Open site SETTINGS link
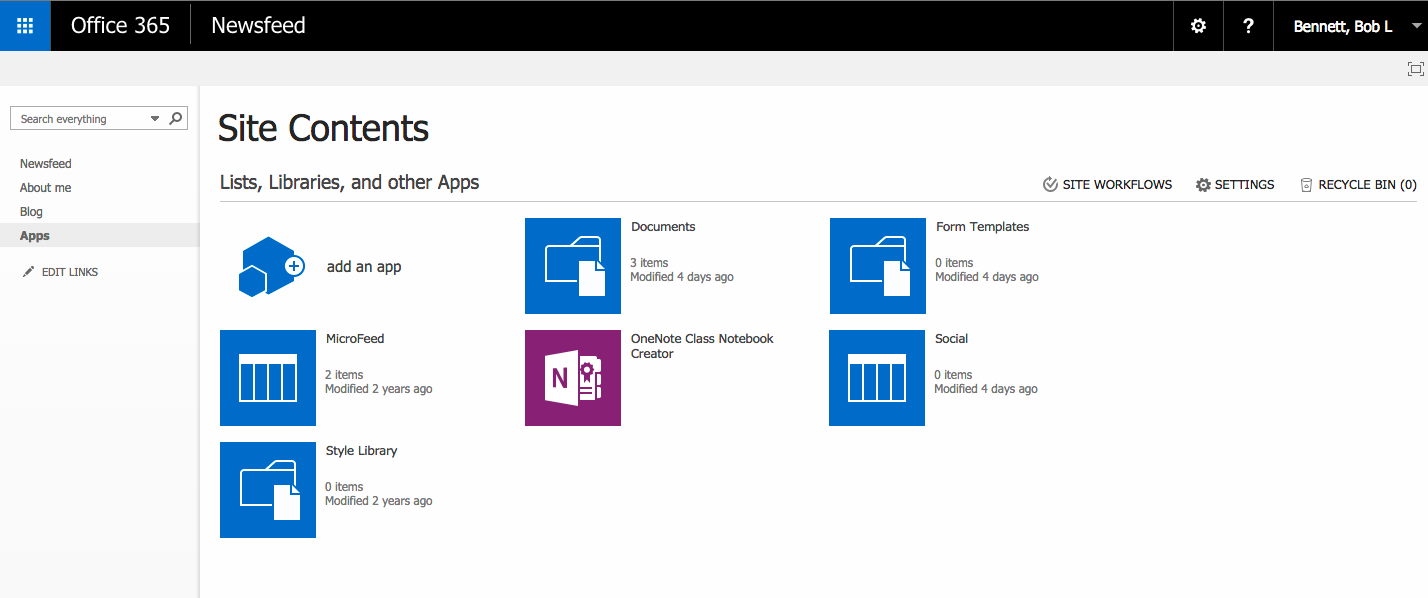The width and height of the screenshot is (1428, 598). [1244, 185]
